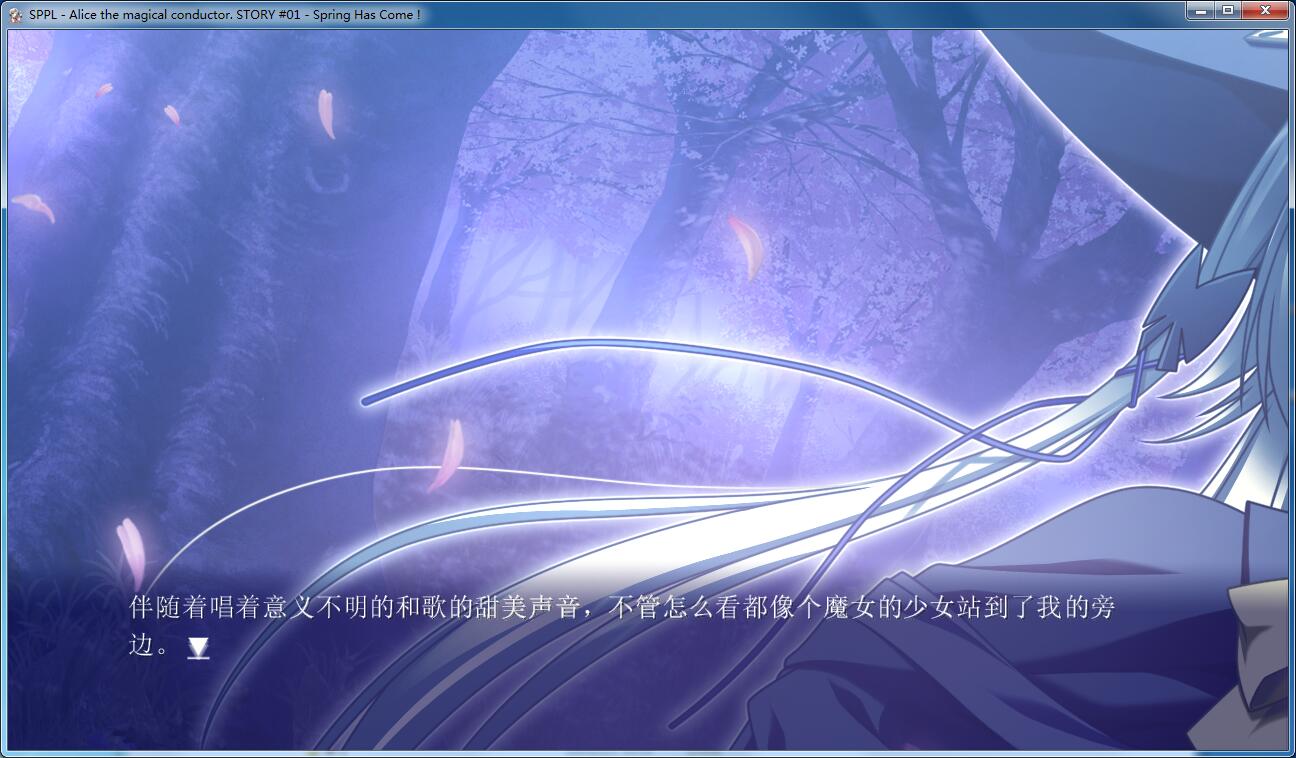Maximize the SPPL game window
Viewport: 1296px width, 758px height.
[x=1228, y=11]
